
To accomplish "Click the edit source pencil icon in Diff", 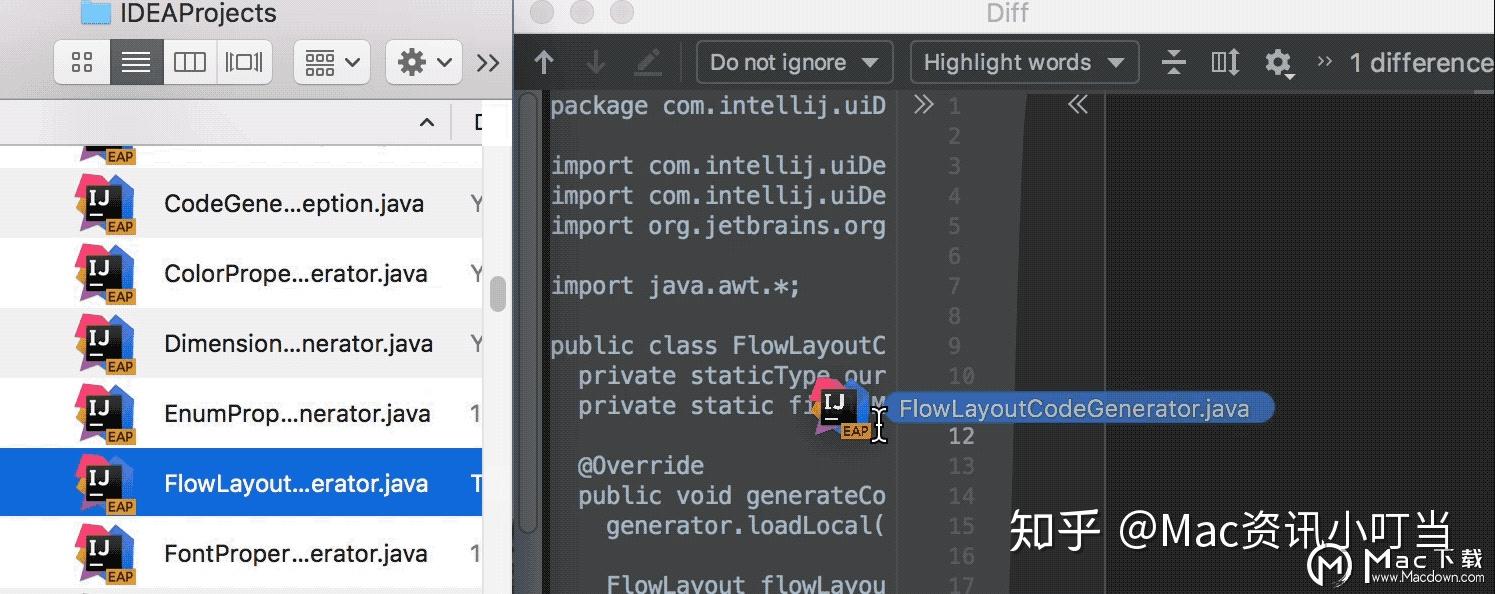I will (648, 63).
